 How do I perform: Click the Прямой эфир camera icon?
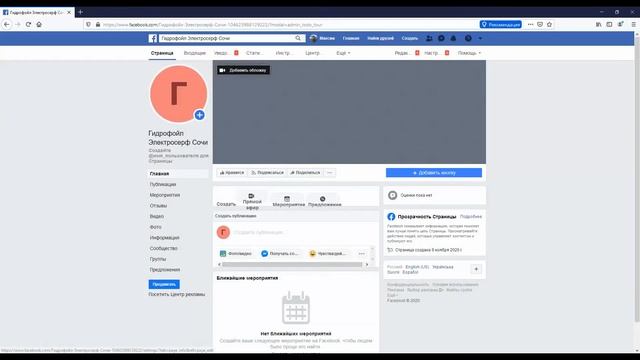pyautogui.click(x=251, y=196)
